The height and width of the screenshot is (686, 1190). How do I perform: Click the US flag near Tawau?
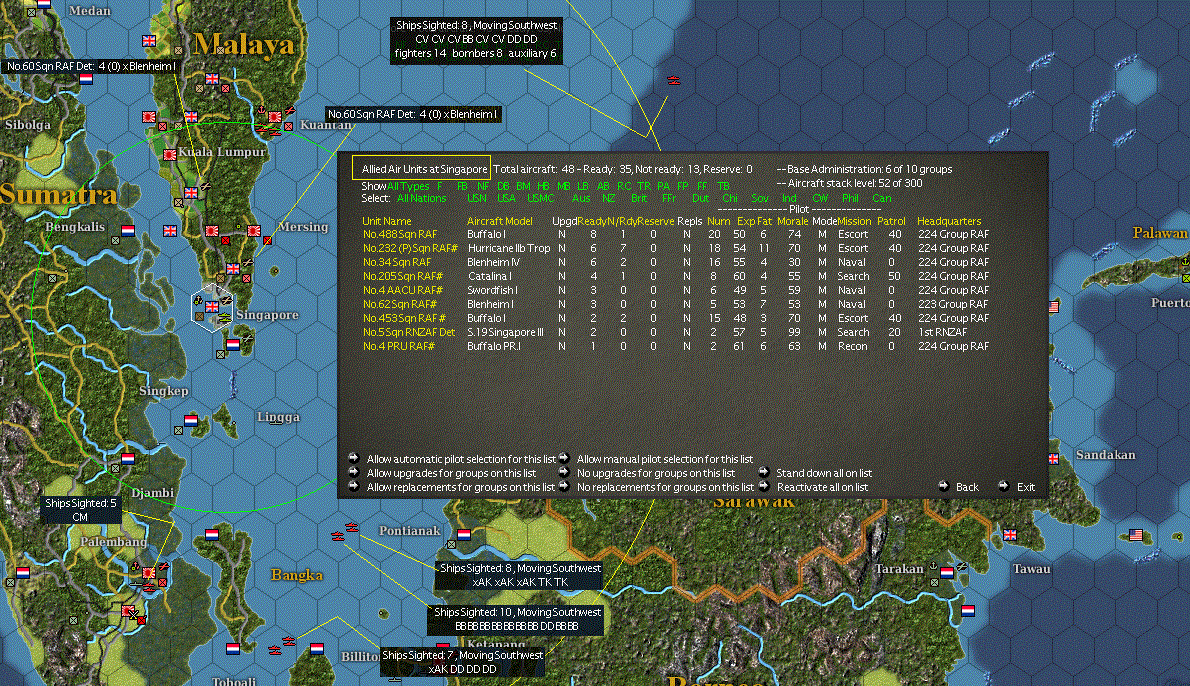(x=1135, y=535)
